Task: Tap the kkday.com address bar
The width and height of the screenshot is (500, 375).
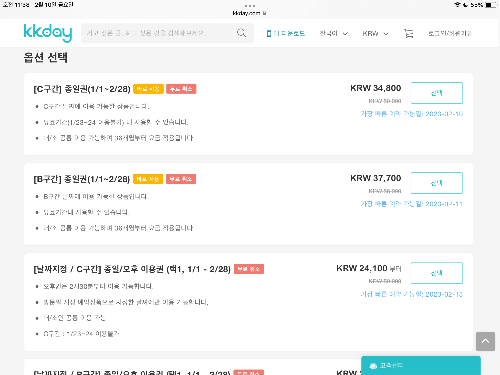Action: pos(249,13)
